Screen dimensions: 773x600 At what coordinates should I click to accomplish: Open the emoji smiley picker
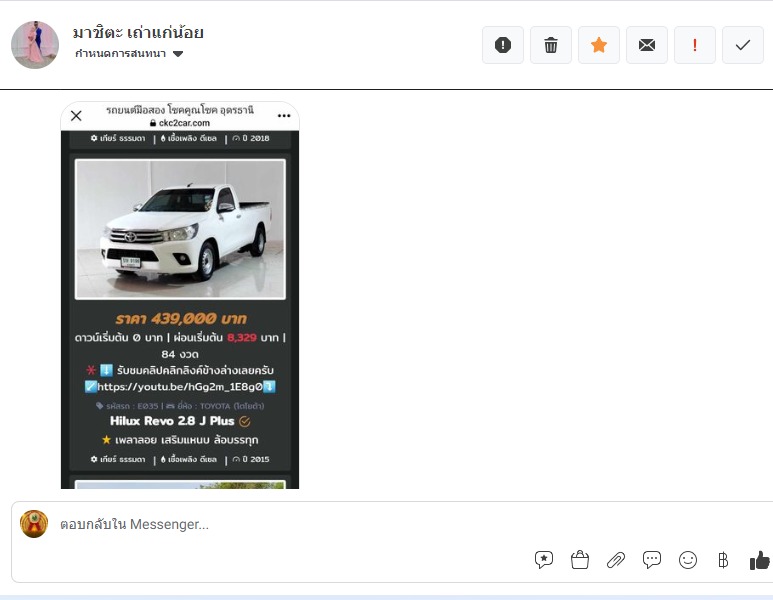click(x=688, y=560)
